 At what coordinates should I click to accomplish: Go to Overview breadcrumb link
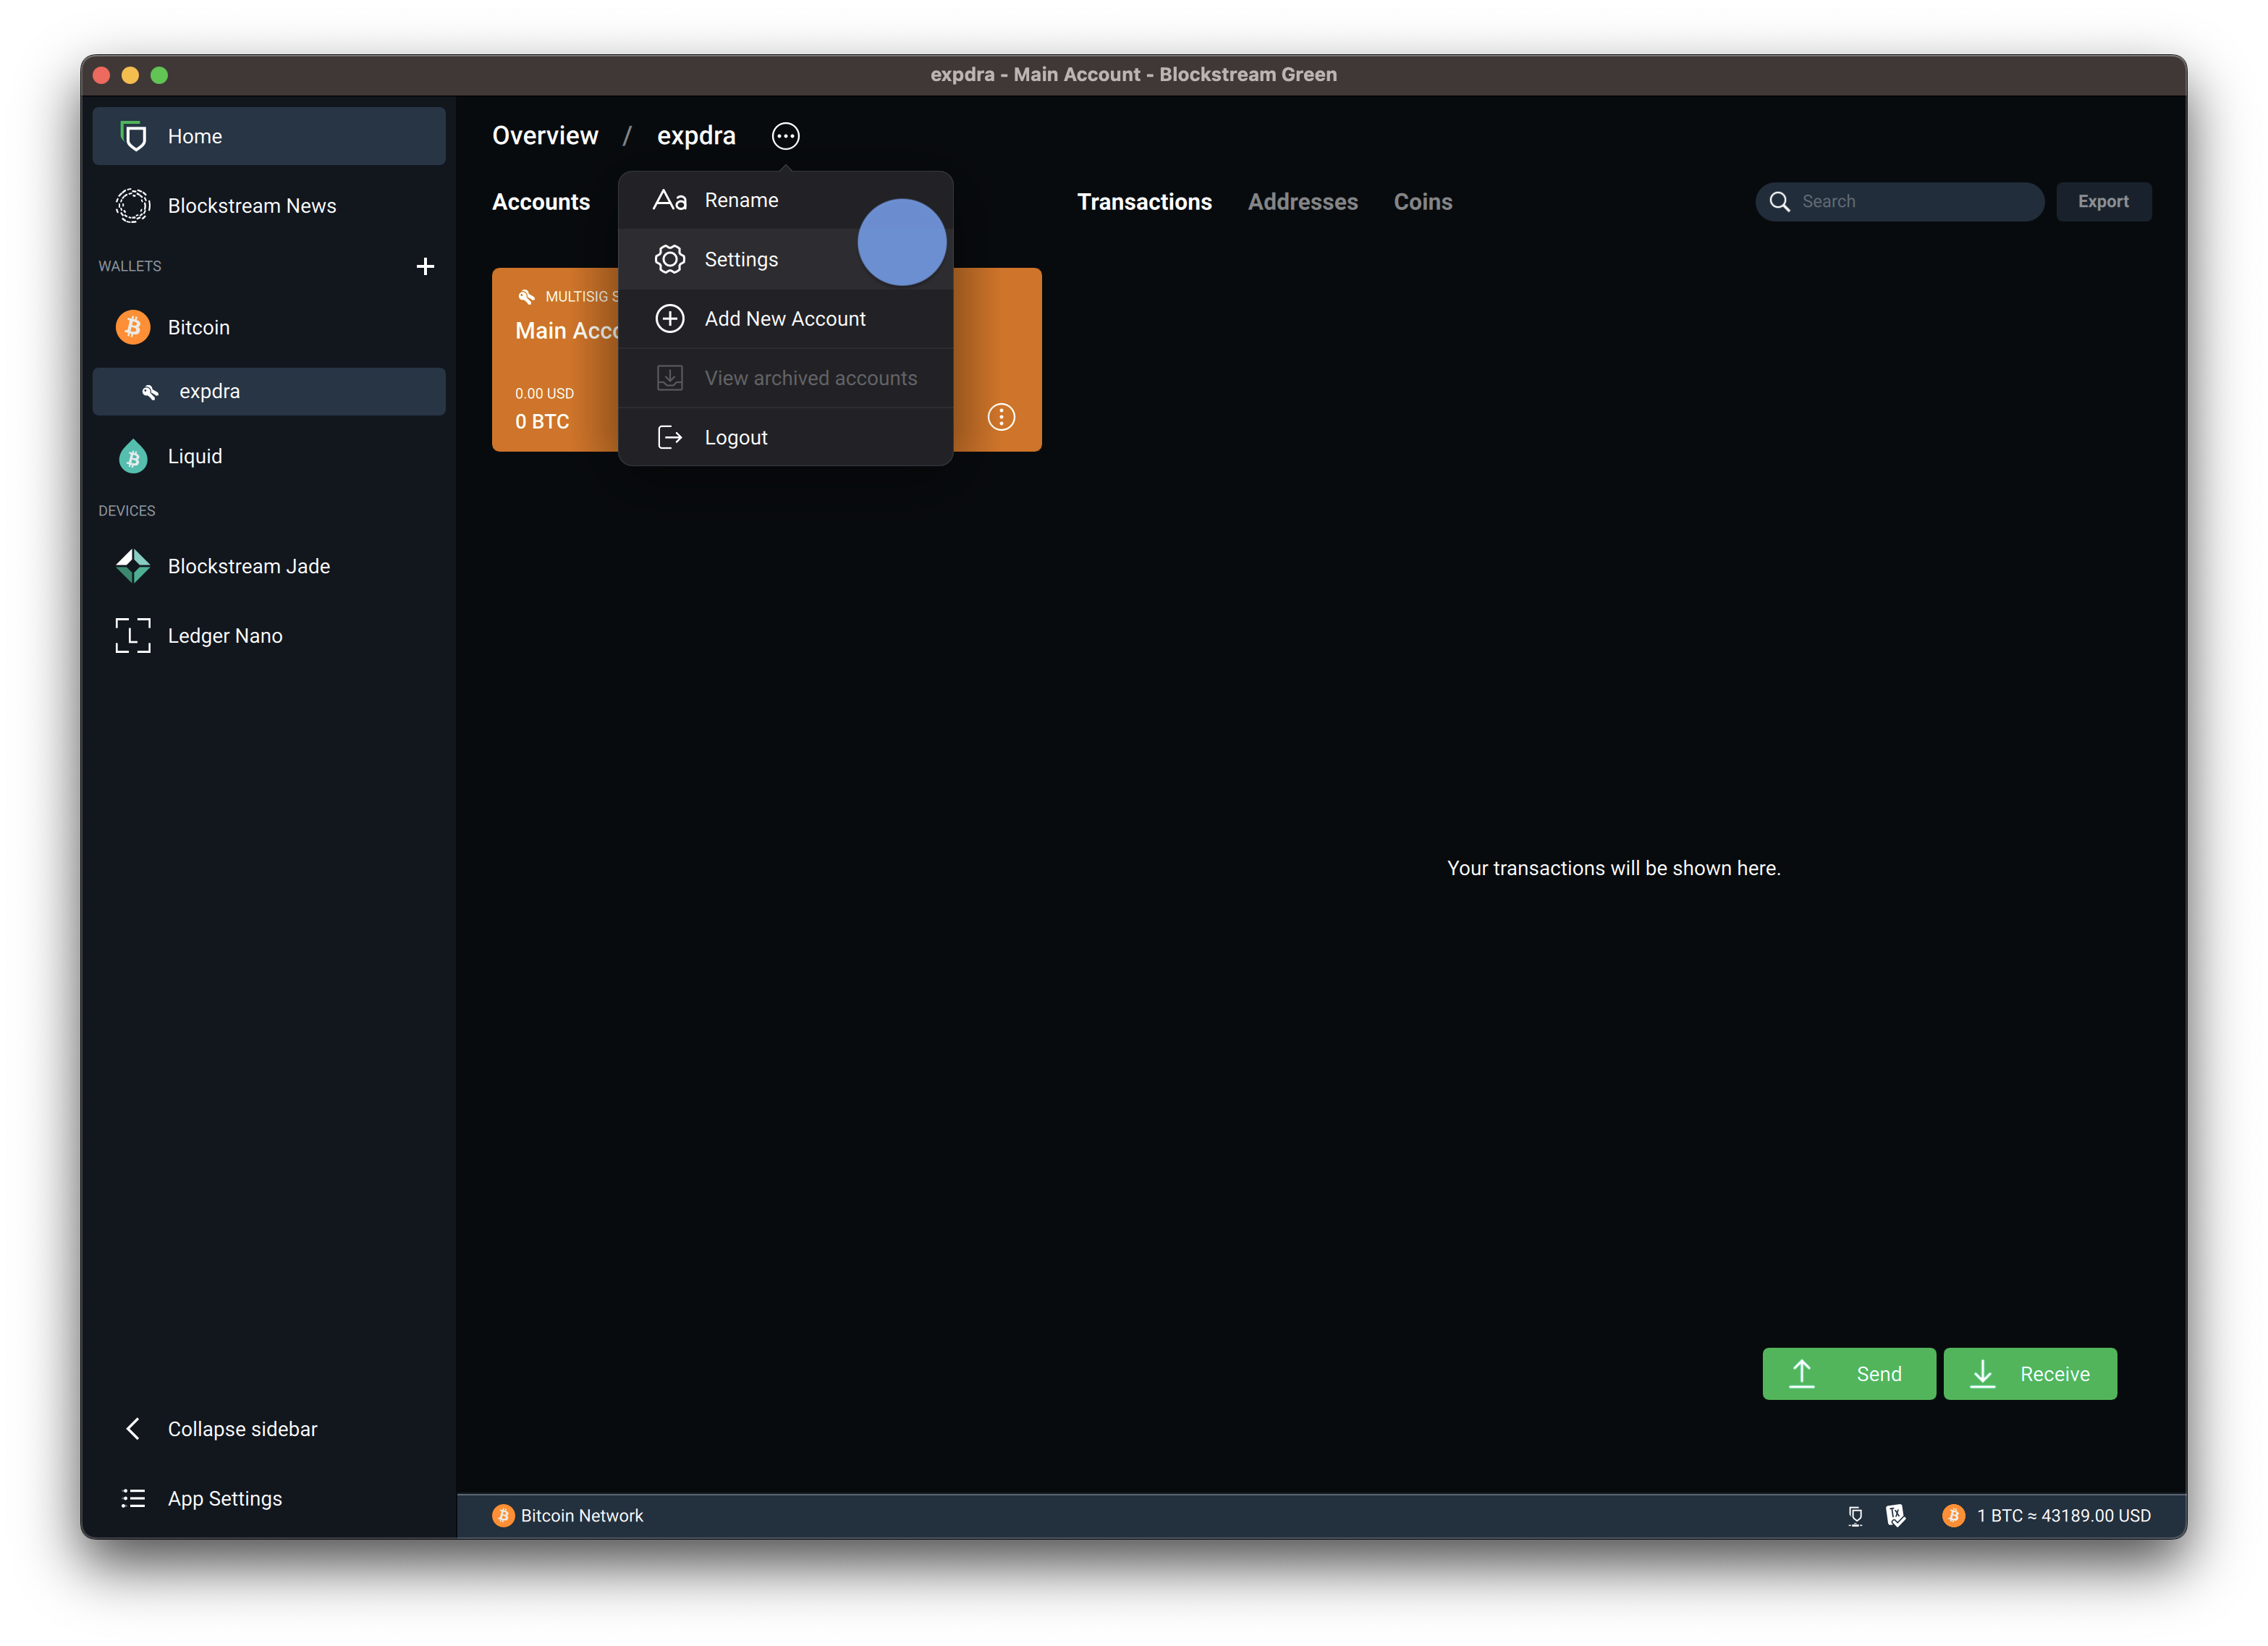tap(545, 136)
